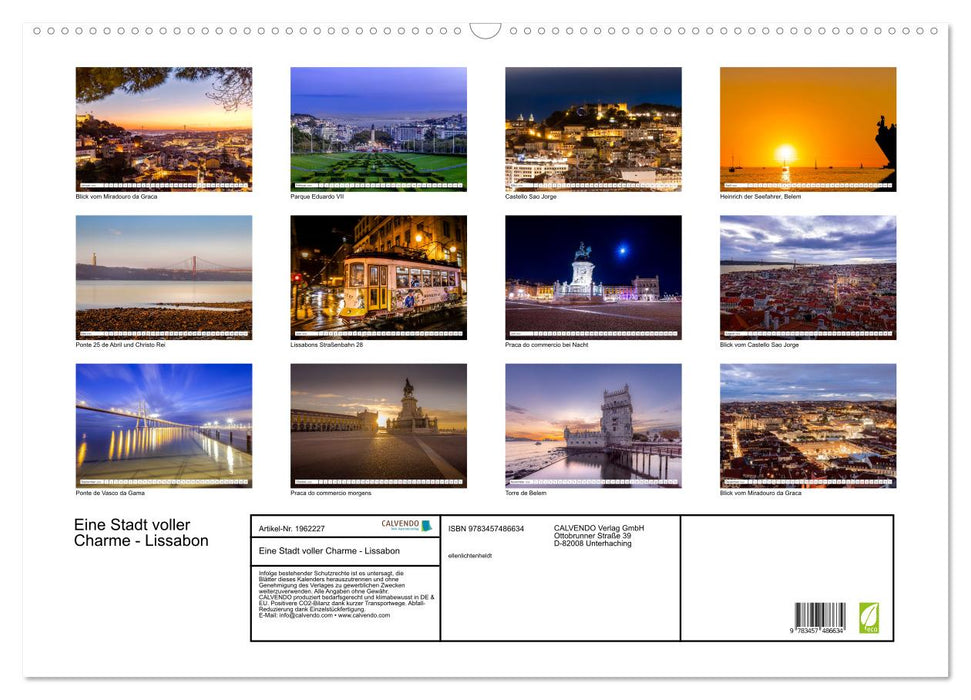The width and height of the screenshot is (971, 700).
Task: Click the Ponte de Vasco da Gama photo
Action: [x=164, y=425]
